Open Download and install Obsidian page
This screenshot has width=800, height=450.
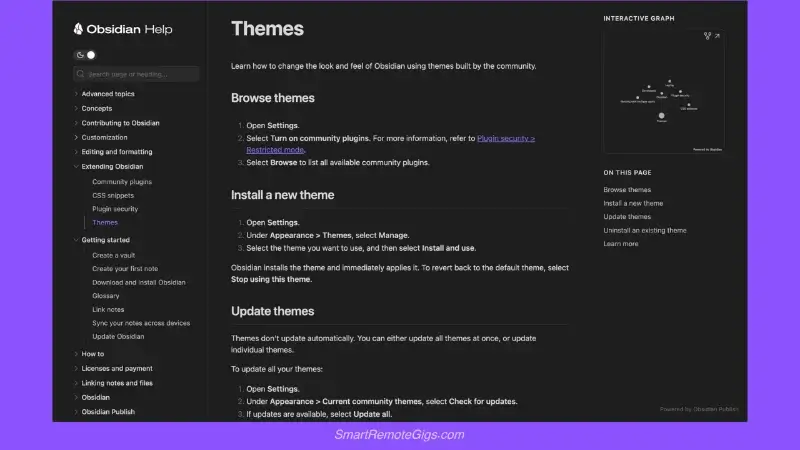pos(139,282)
